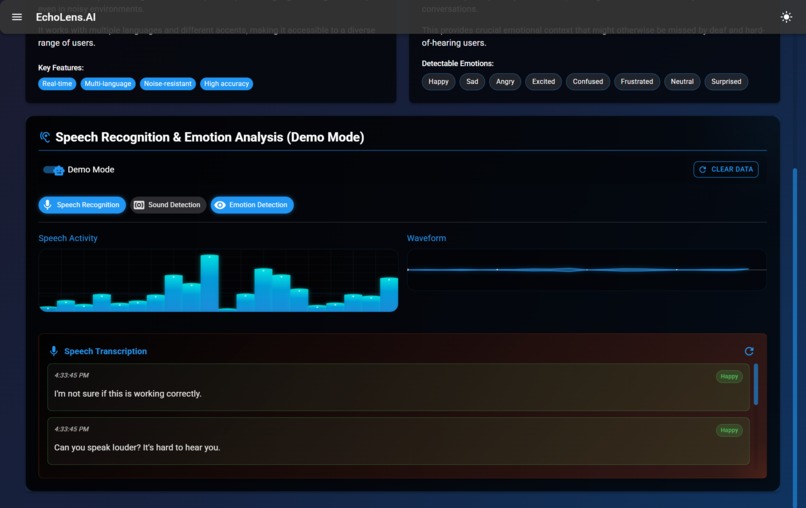The image size is (806, 508).
Task: Toggle the Speech Recognition chip
Action: (x=82, y=205)
